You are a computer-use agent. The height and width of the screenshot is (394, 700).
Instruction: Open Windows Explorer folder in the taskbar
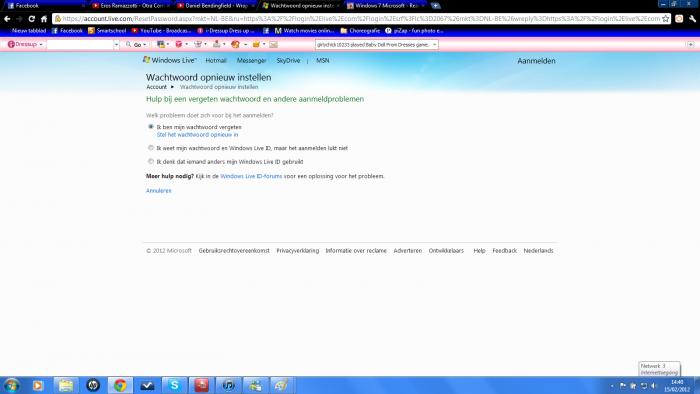click(x=66, y=385)
